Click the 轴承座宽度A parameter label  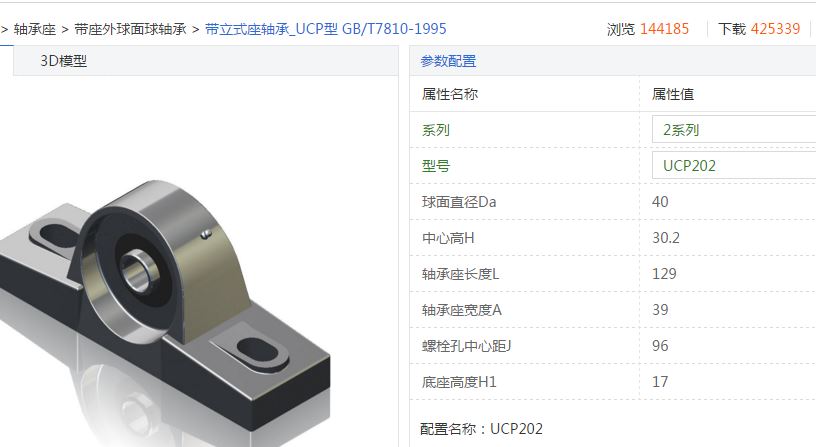click(462, 310)
